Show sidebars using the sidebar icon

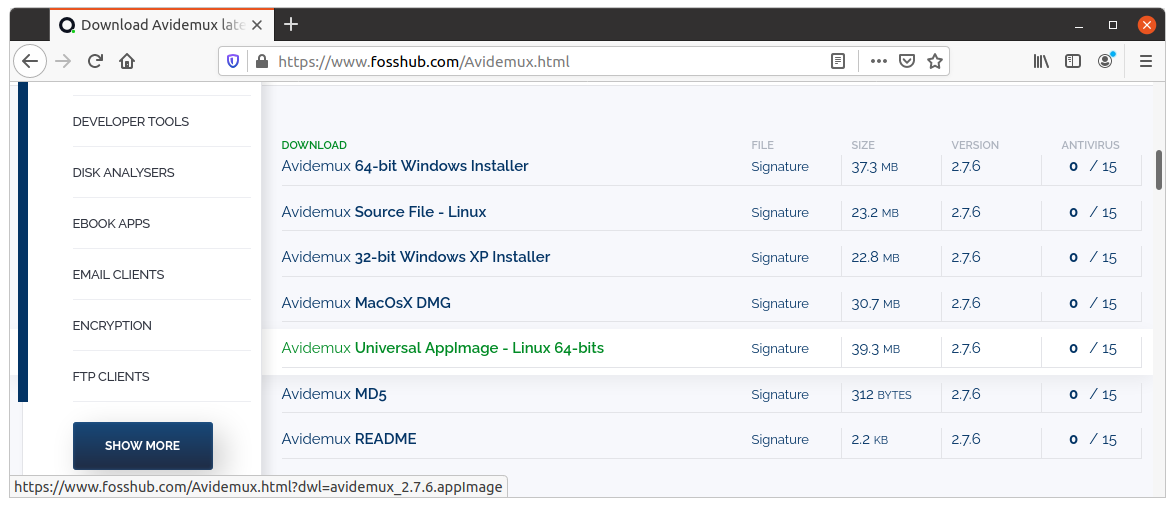tap(1073, 61)
